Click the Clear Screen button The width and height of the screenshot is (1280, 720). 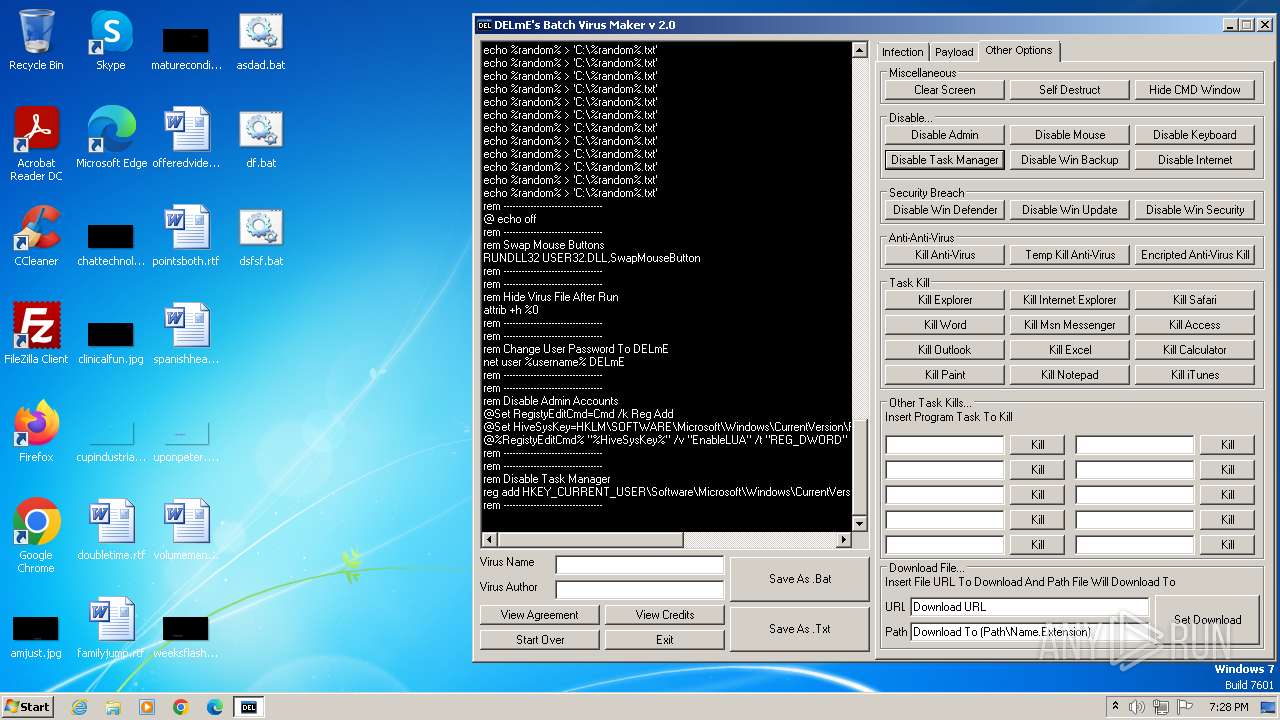point(944,90)
